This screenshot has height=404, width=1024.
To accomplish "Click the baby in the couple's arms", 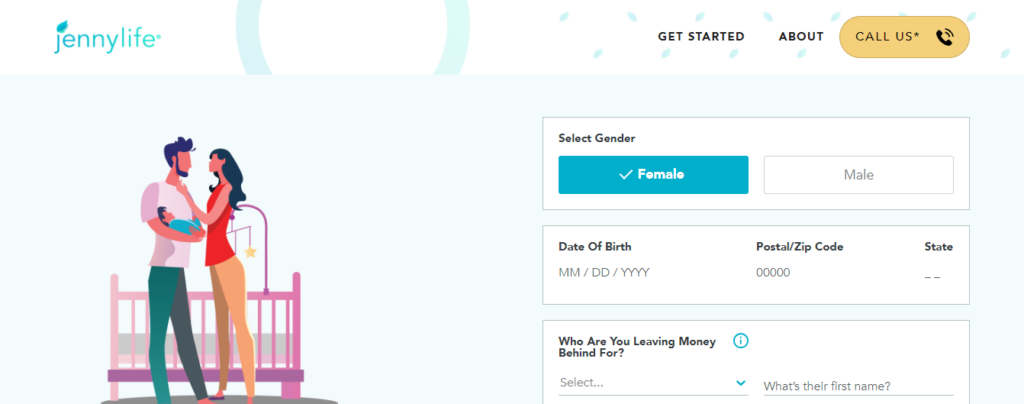I will [182, 225].
